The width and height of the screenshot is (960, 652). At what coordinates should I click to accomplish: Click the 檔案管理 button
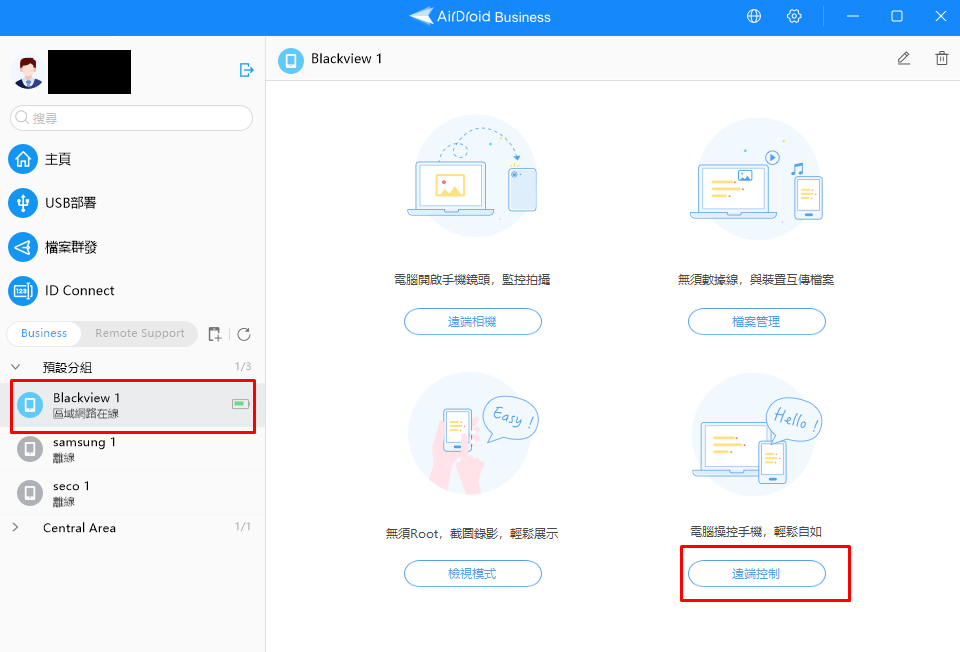pos(757,321)
